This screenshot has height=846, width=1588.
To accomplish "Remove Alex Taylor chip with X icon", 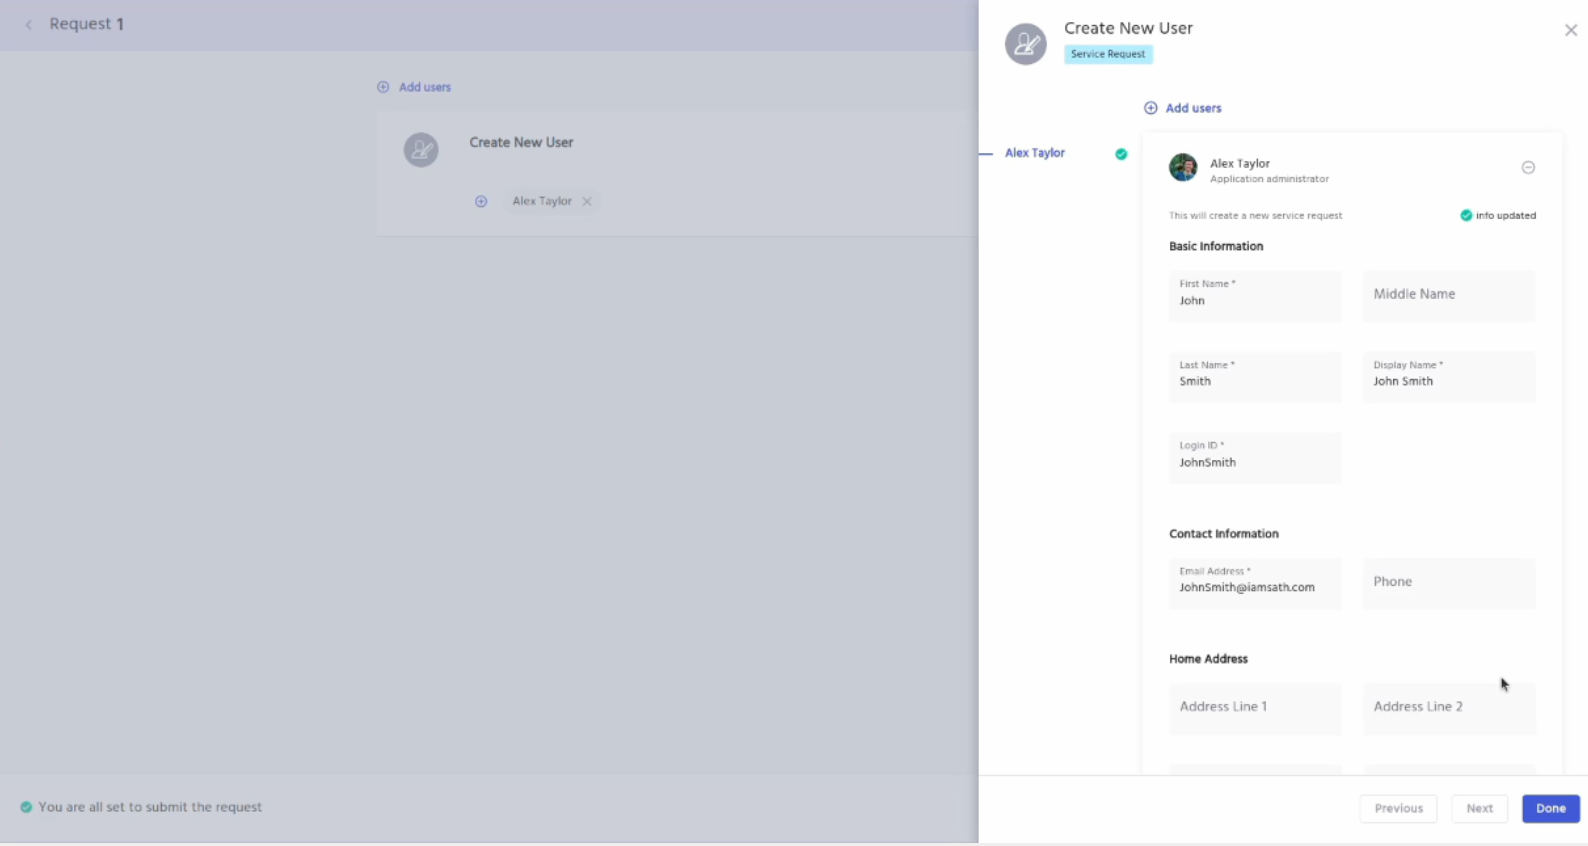I will (x=587, y=202).
